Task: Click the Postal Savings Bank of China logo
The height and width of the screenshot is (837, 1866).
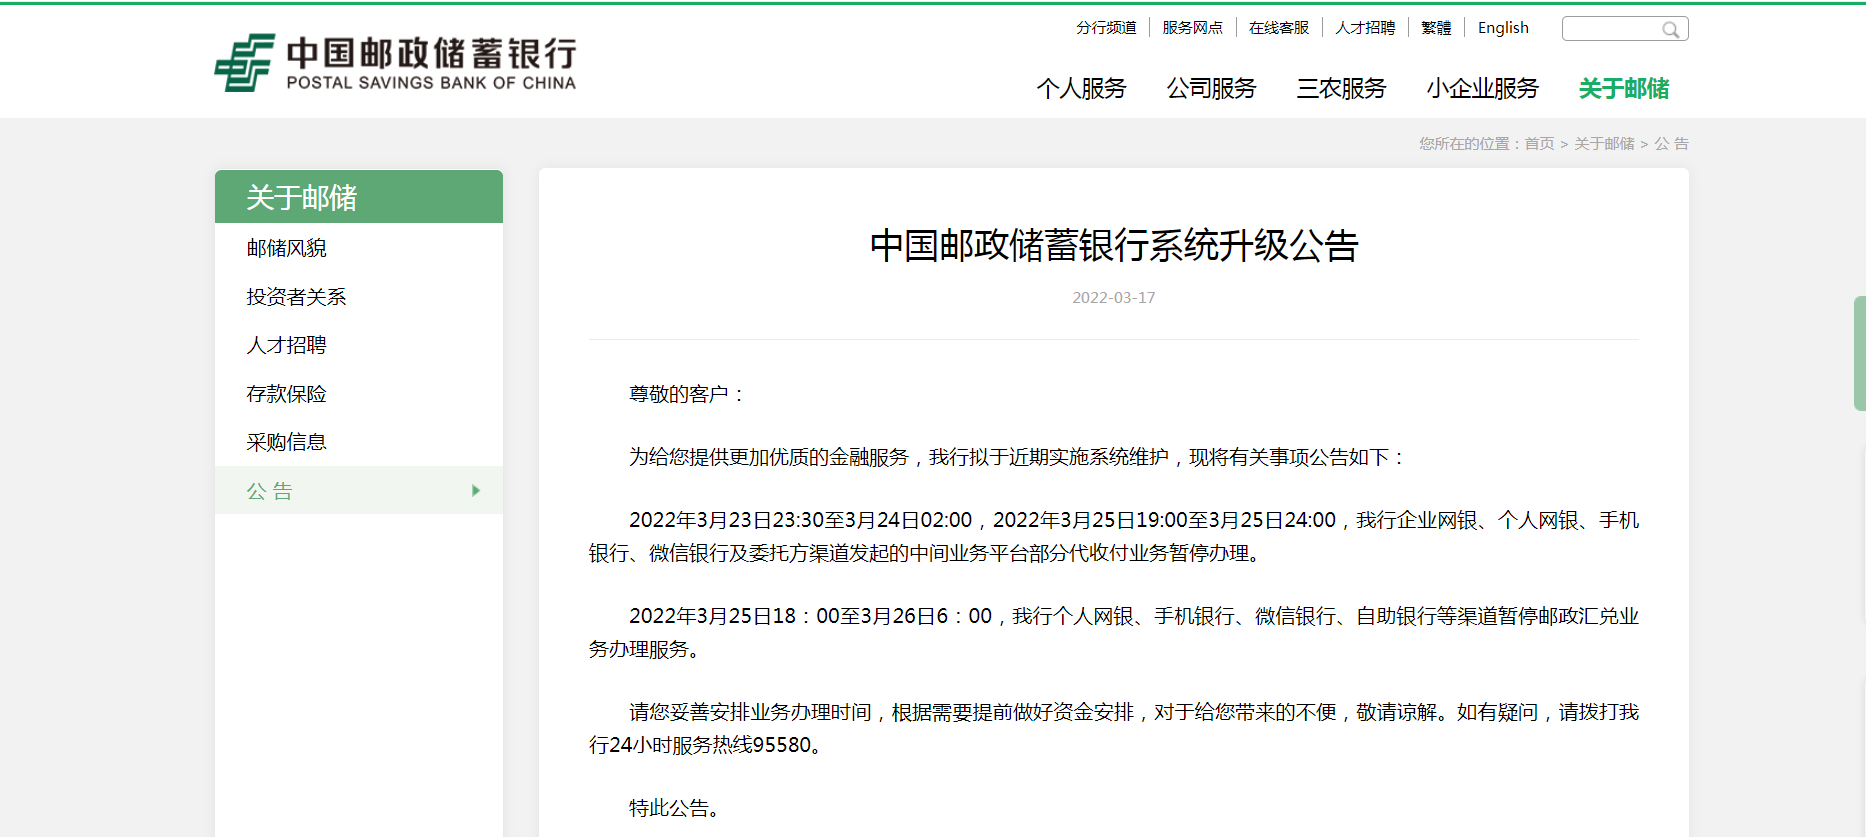Action: (395, 63)
